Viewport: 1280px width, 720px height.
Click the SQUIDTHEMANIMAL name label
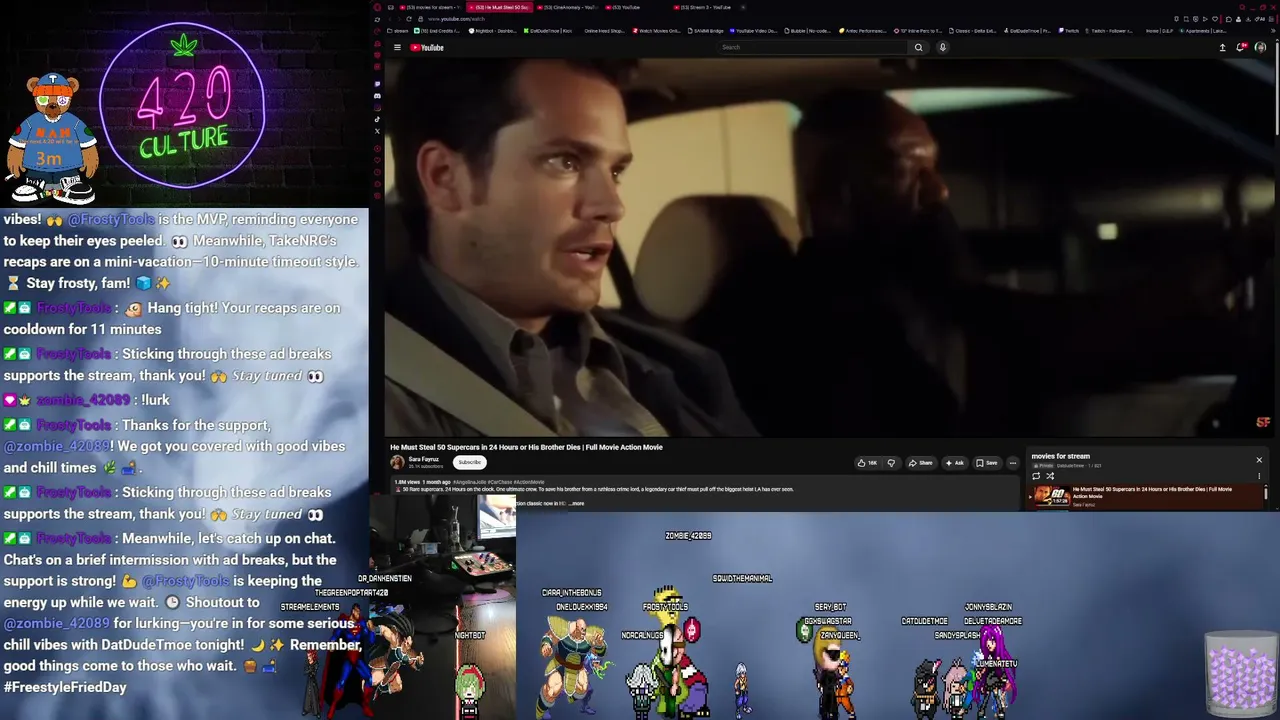coord(742,578)
